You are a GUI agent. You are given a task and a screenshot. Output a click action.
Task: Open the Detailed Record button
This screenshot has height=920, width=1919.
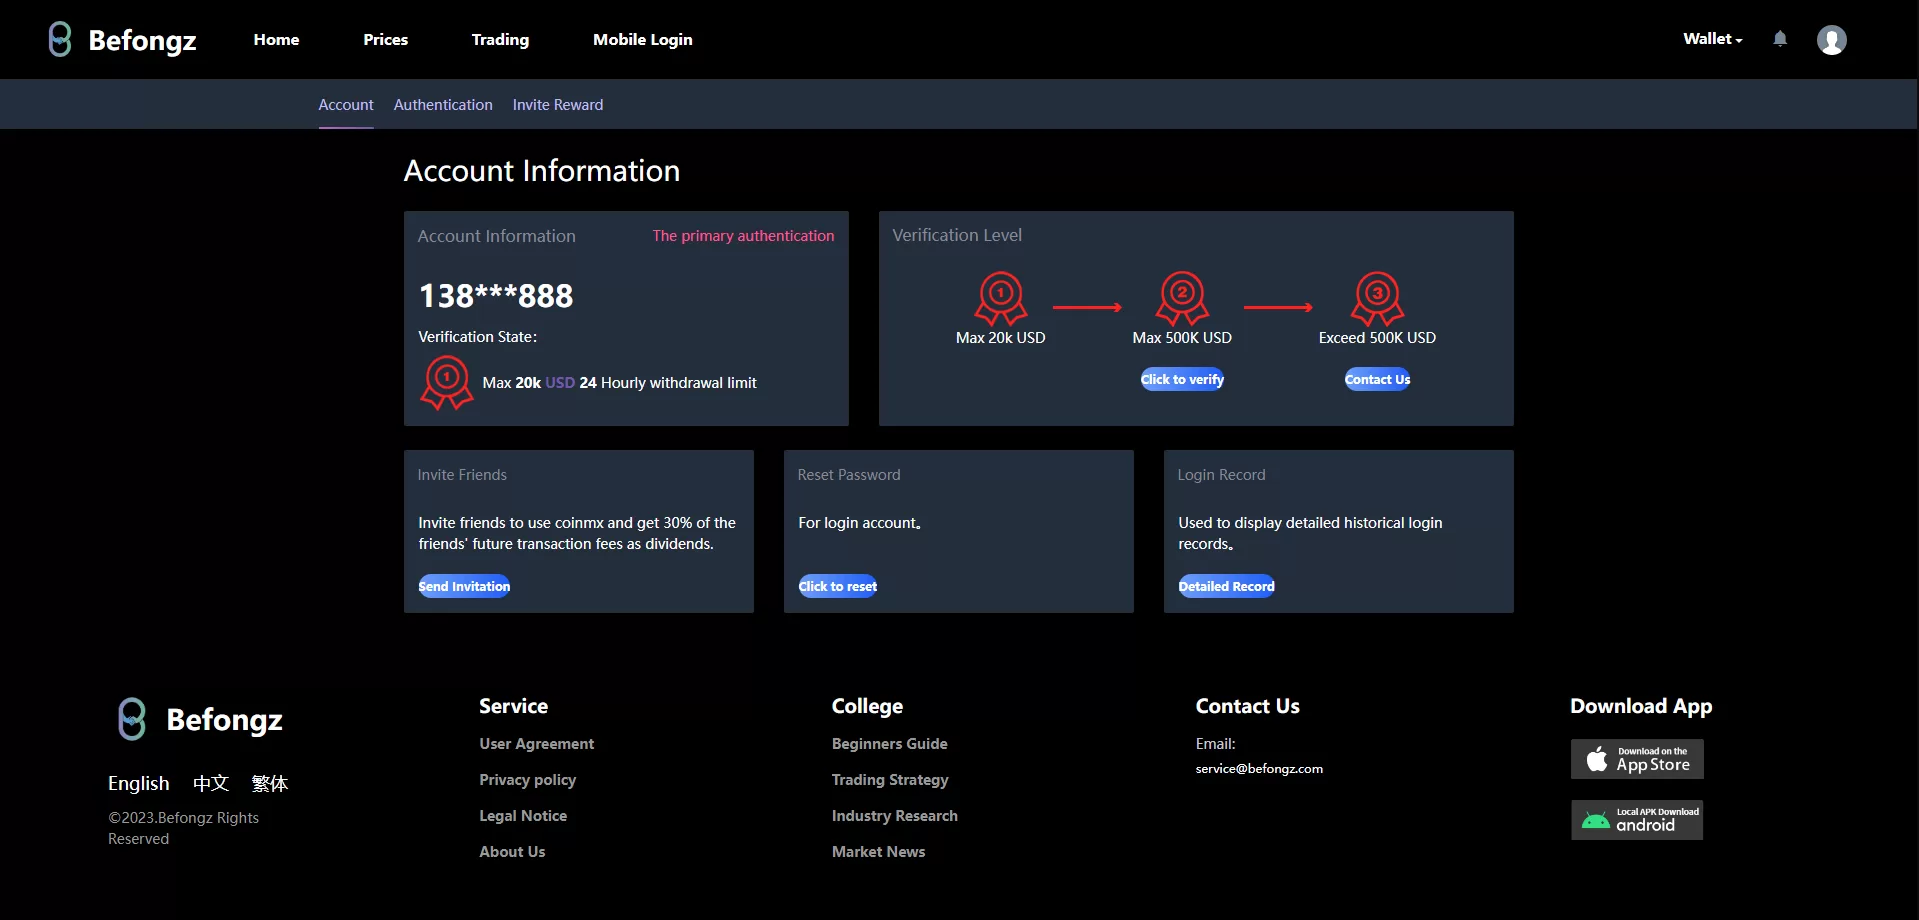(x=1226, y=586)
